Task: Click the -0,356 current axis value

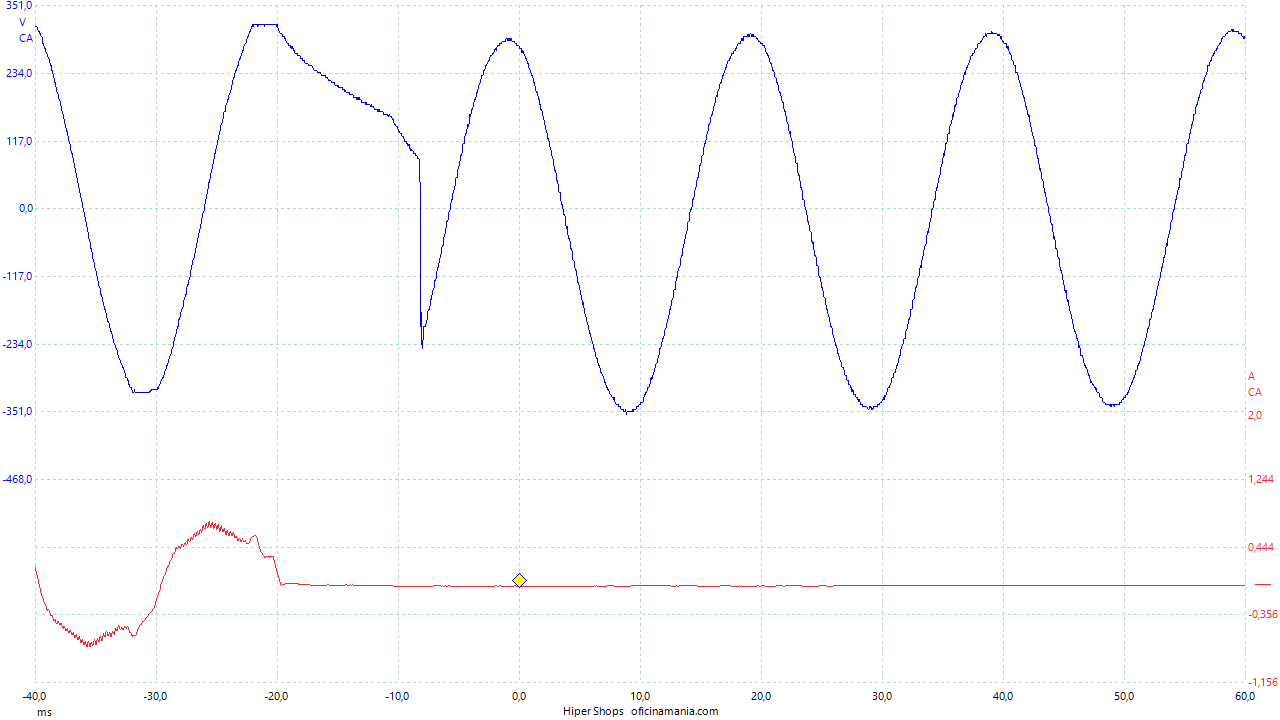Action: (x=1262, y=614)
